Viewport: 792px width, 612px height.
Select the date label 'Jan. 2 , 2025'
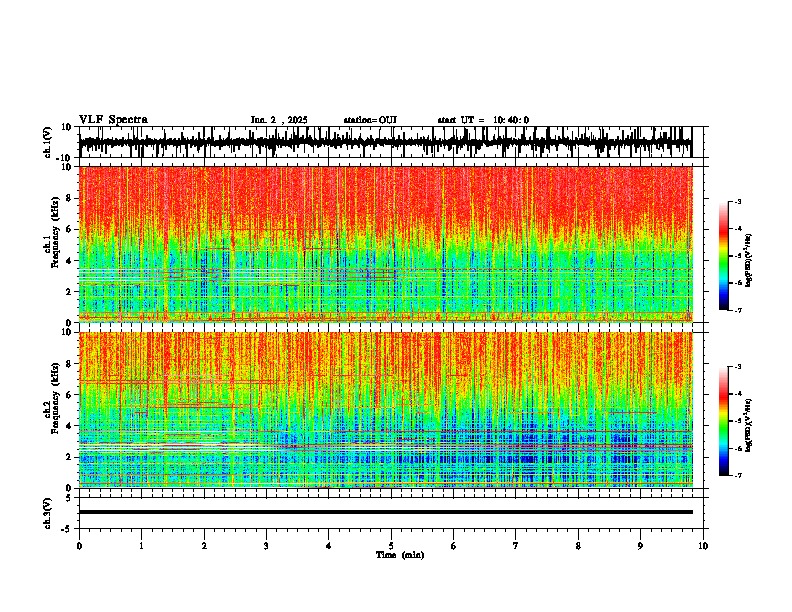pos(279,120)
